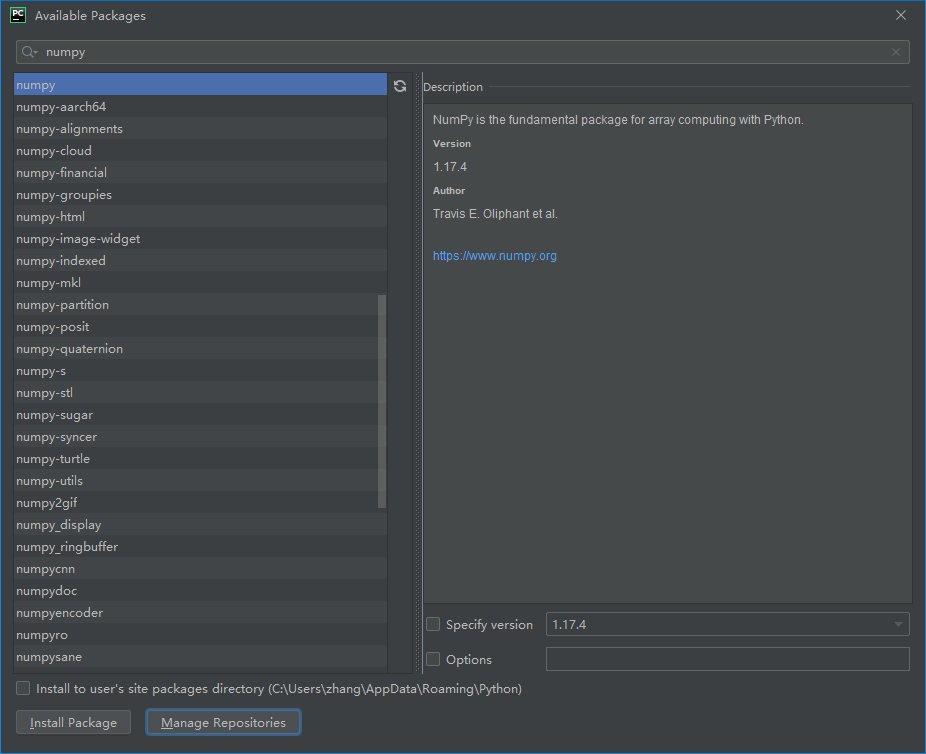Select numpy-turtle in the list
The image size is (926, 754).
tap(200, 459)
